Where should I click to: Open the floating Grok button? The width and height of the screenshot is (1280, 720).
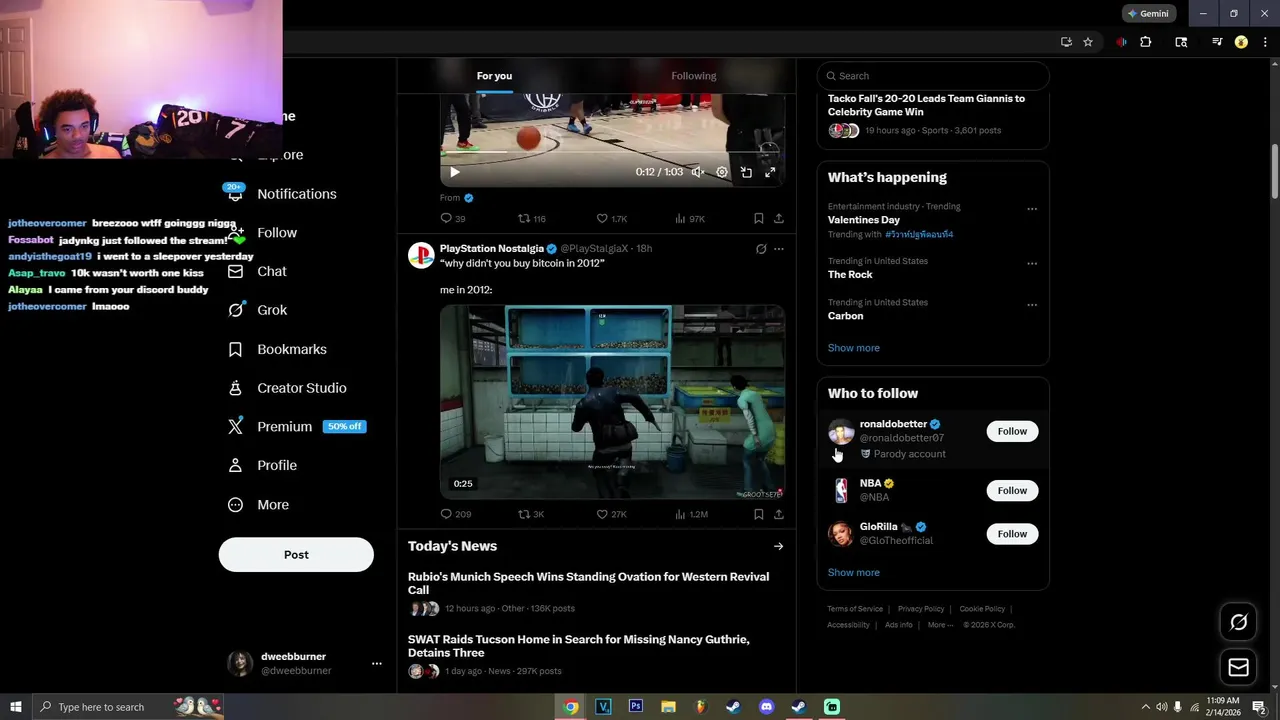tap(1238, 623)
